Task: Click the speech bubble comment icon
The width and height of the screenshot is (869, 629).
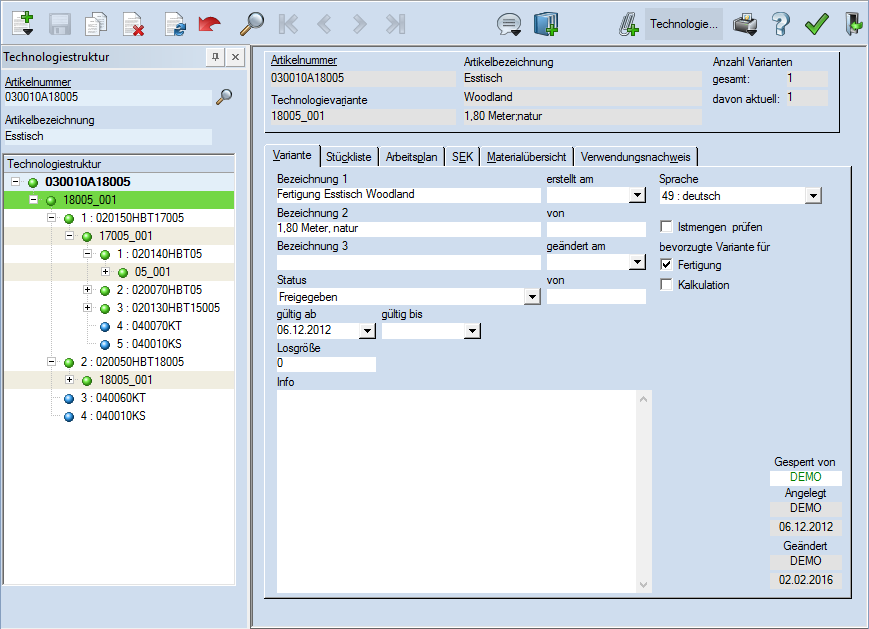Action: (x=510, y=23)
